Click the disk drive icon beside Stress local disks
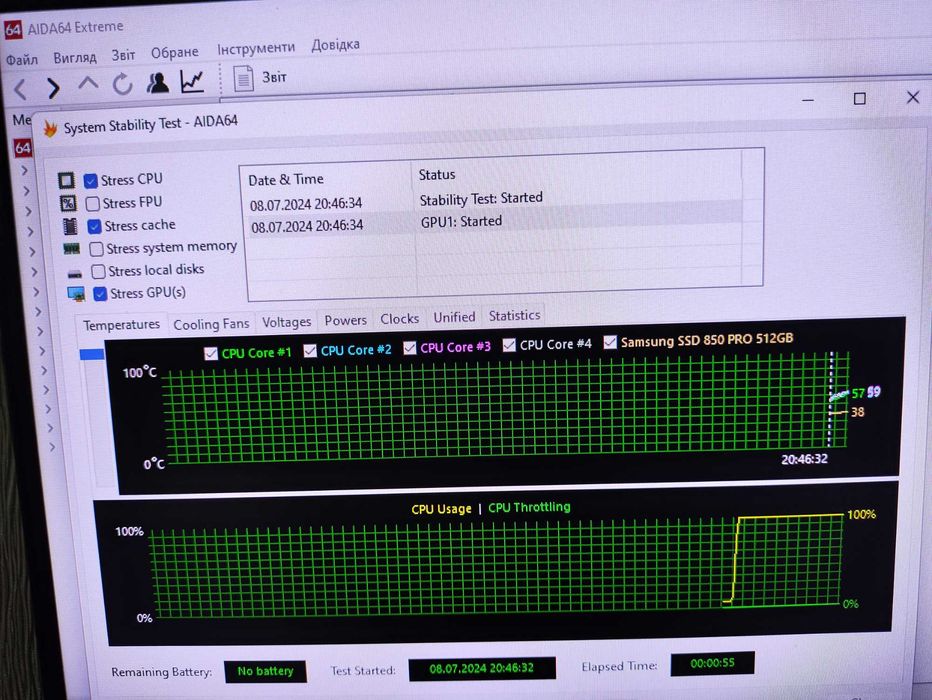This screenshot has height=700, width=932. coord(74,273)
